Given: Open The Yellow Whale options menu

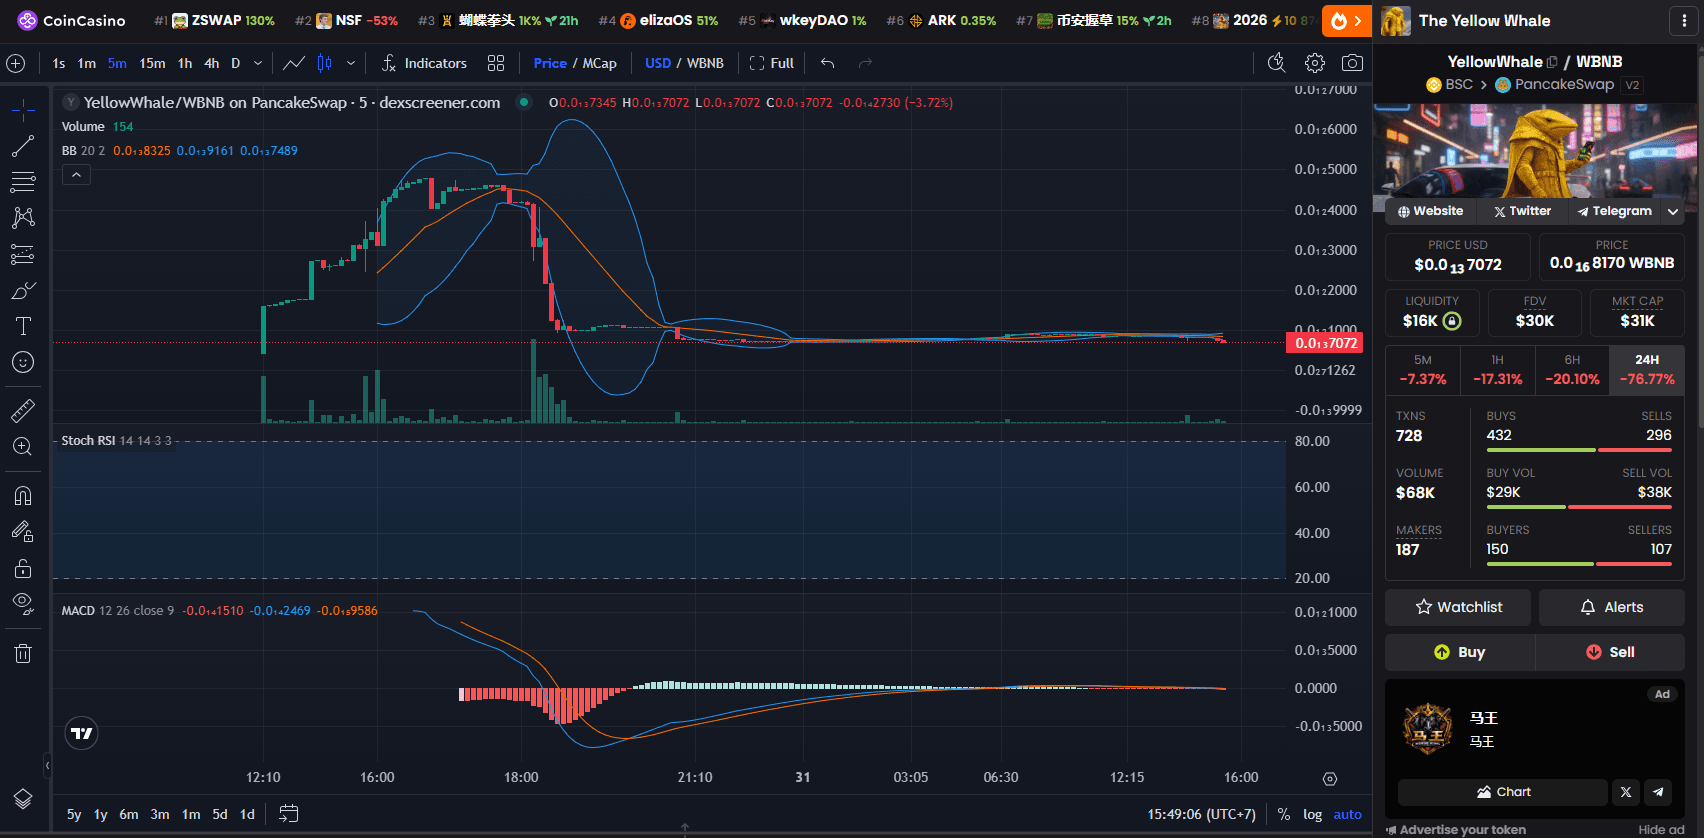Looking at the screenshot, I should [1684, 21].
